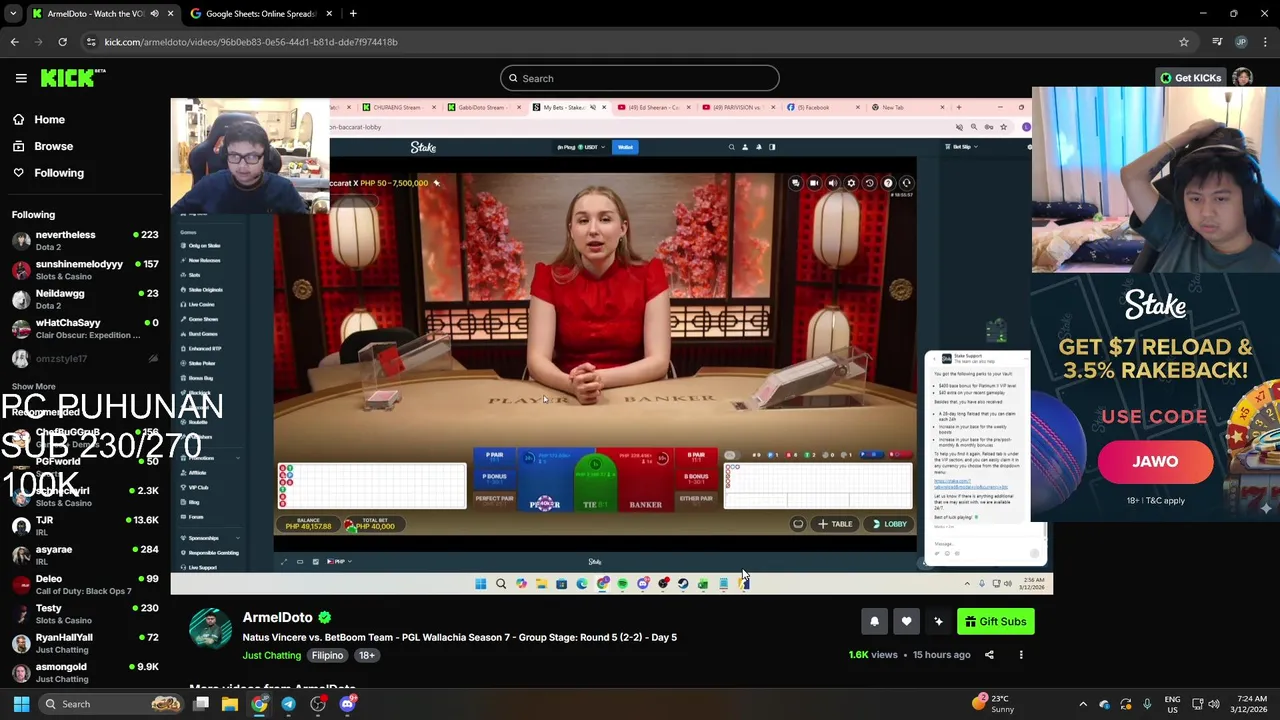Click ArmelDoto channel avatar

coord(210,628)
